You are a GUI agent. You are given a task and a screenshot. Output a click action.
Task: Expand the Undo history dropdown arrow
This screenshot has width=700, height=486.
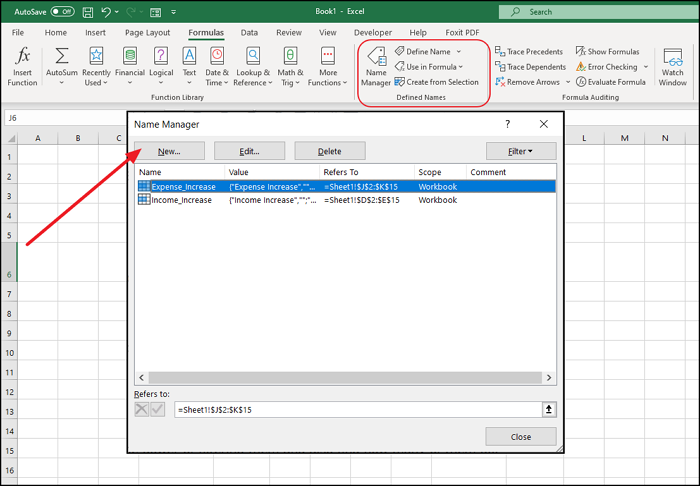coord(117,12)
